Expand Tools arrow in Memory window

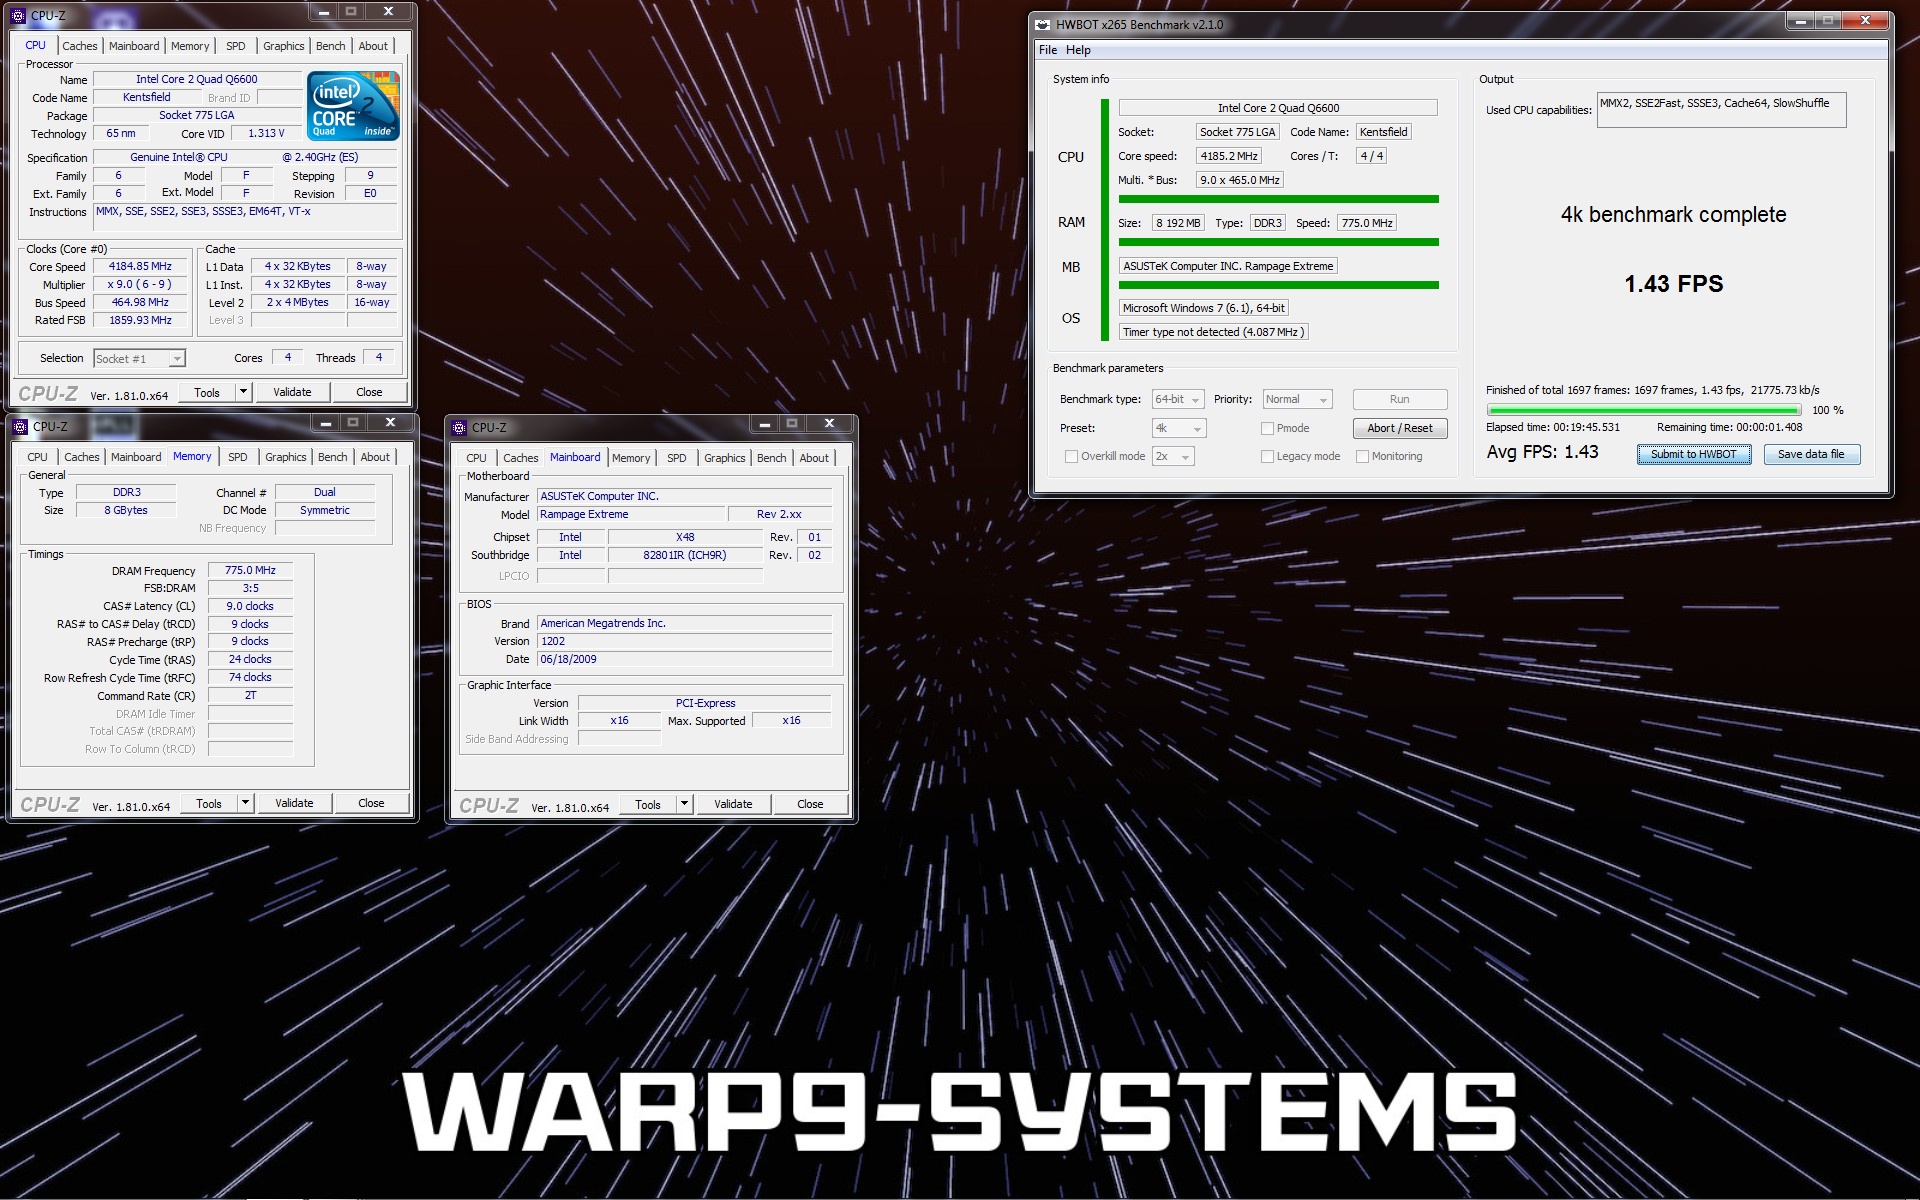[245, 804]
